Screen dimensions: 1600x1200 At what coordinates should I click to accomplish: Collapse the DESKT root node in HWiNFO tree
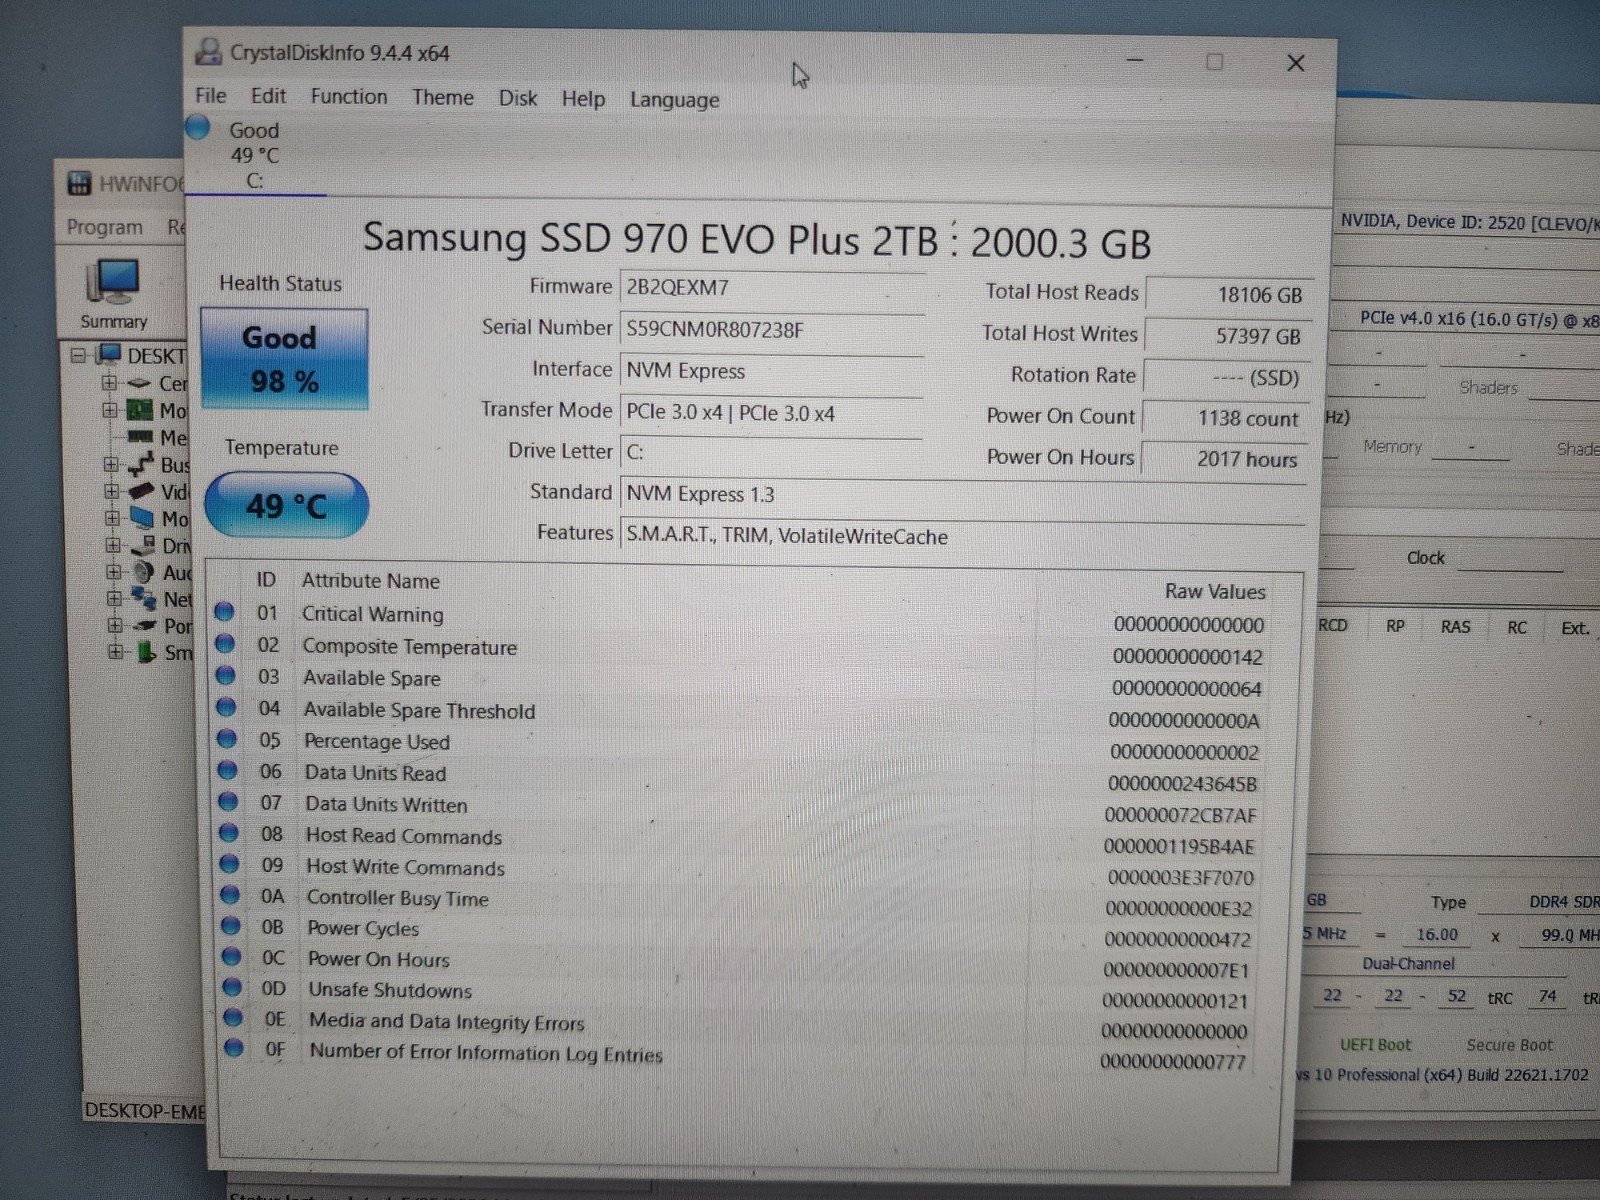[x=78, y=355]
